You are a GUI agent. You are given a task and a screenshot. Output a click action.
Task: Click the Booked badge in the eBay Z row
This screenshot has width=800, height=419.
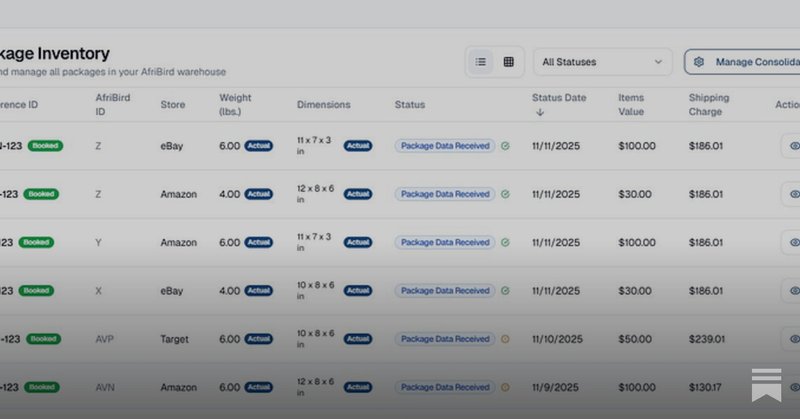click(45, 146)
